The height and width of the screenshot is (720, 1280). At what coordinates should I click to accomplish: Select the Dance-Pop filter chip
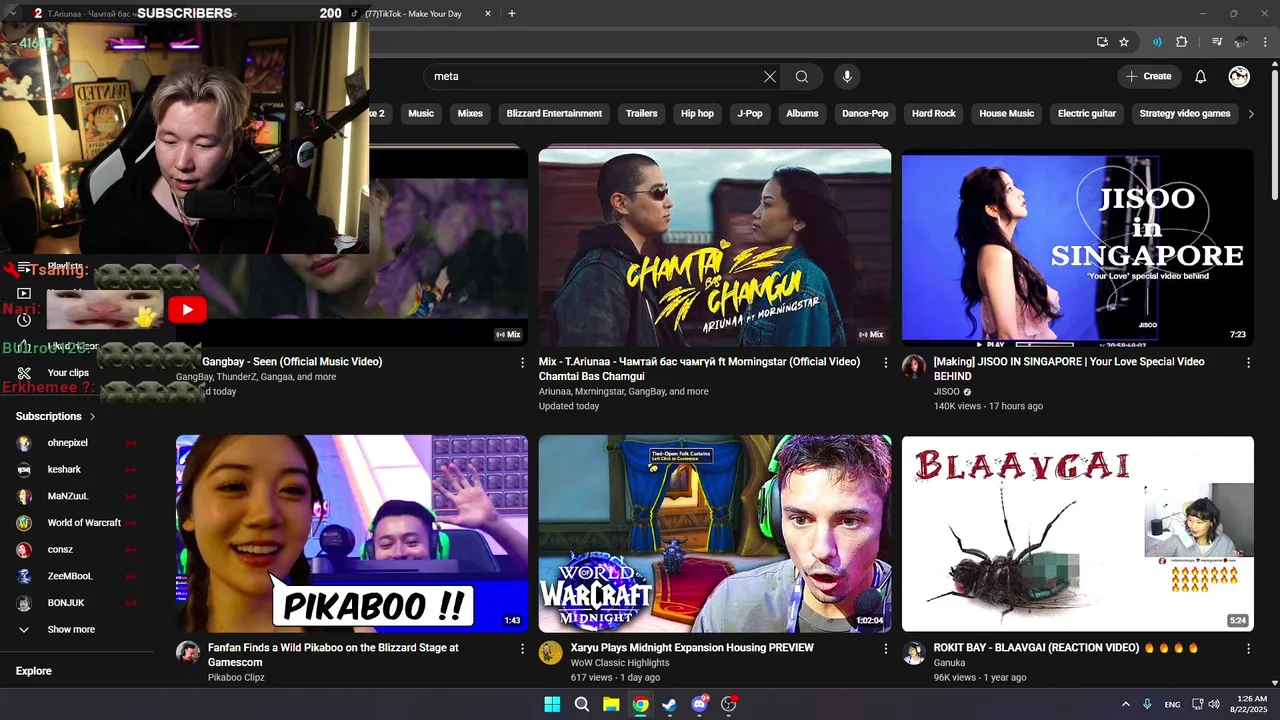[865, 114]
